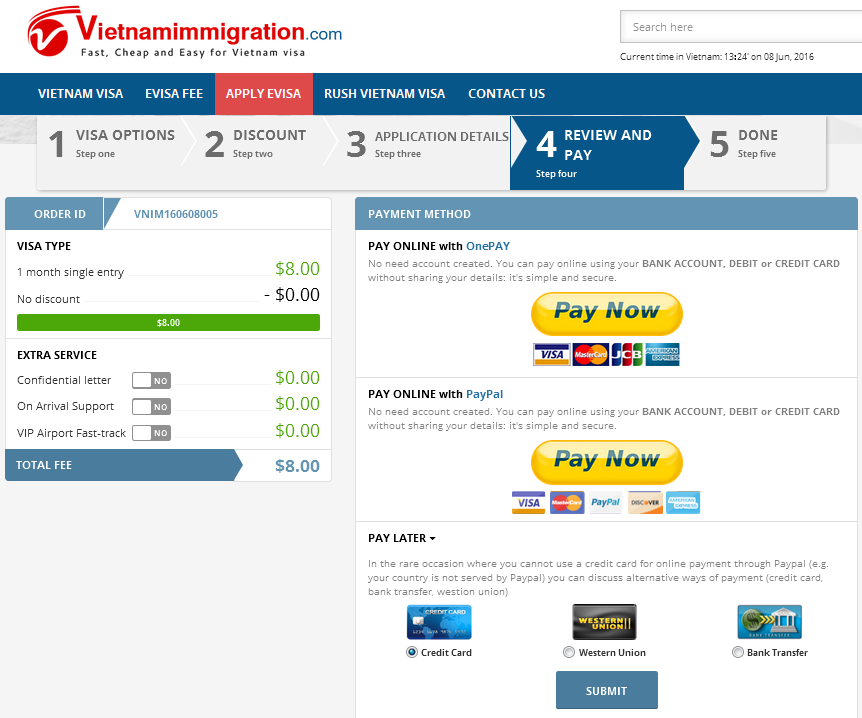
Task: Click the SUBMIT button
Action: [606, 691]
